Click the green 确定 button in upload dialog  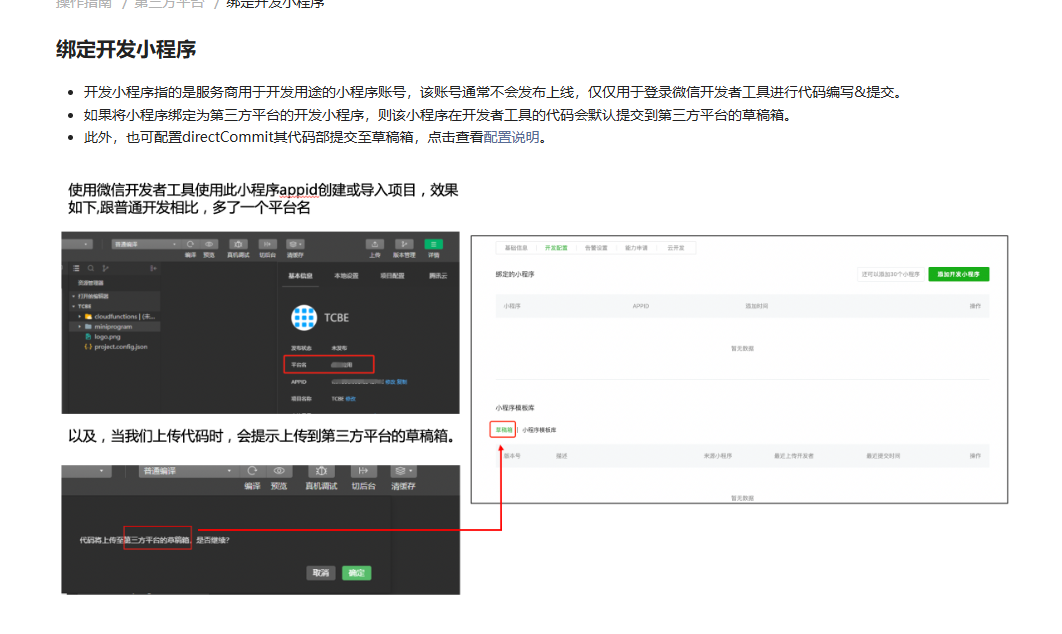[x=356, y=573]
